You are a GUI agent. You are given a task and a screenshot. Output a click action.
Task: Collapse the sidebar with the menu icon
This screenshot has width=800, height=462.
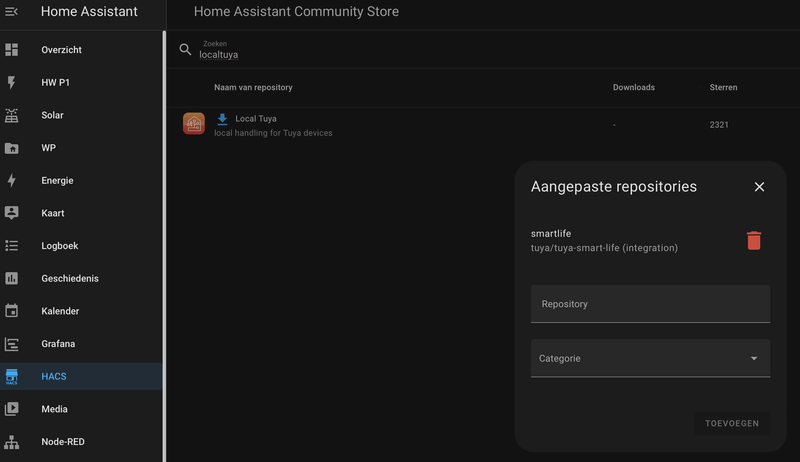[x=11, y=11]
